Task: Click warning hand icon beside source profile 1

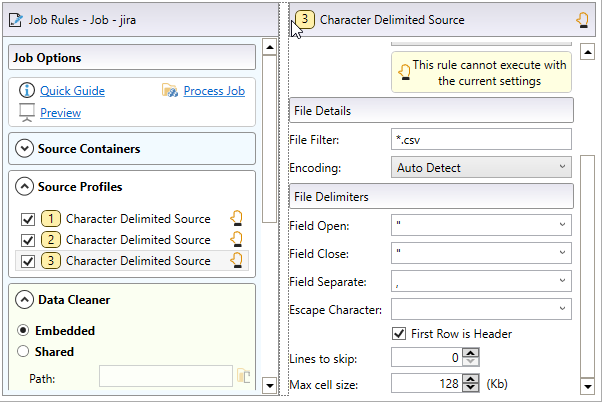Action: 237,218
